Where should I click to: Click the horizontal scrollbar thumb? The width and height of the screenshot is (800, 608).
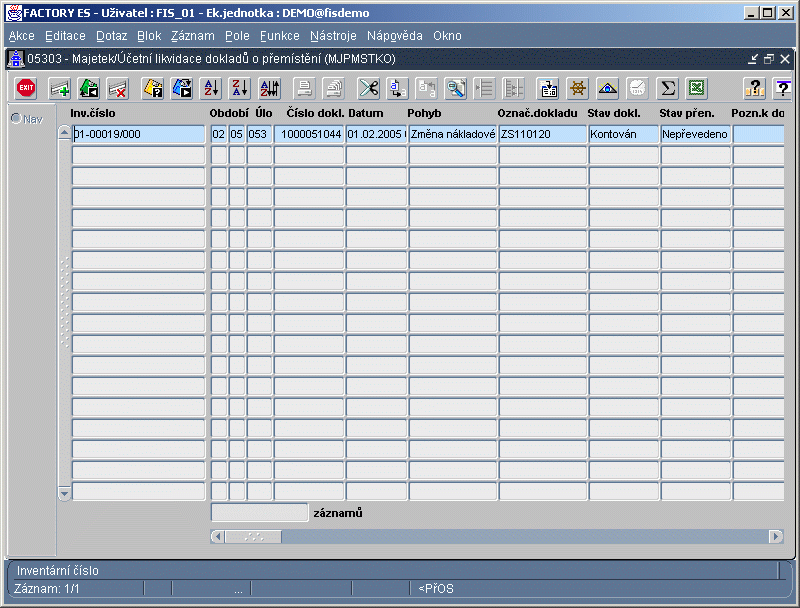[x=254, y=537]
